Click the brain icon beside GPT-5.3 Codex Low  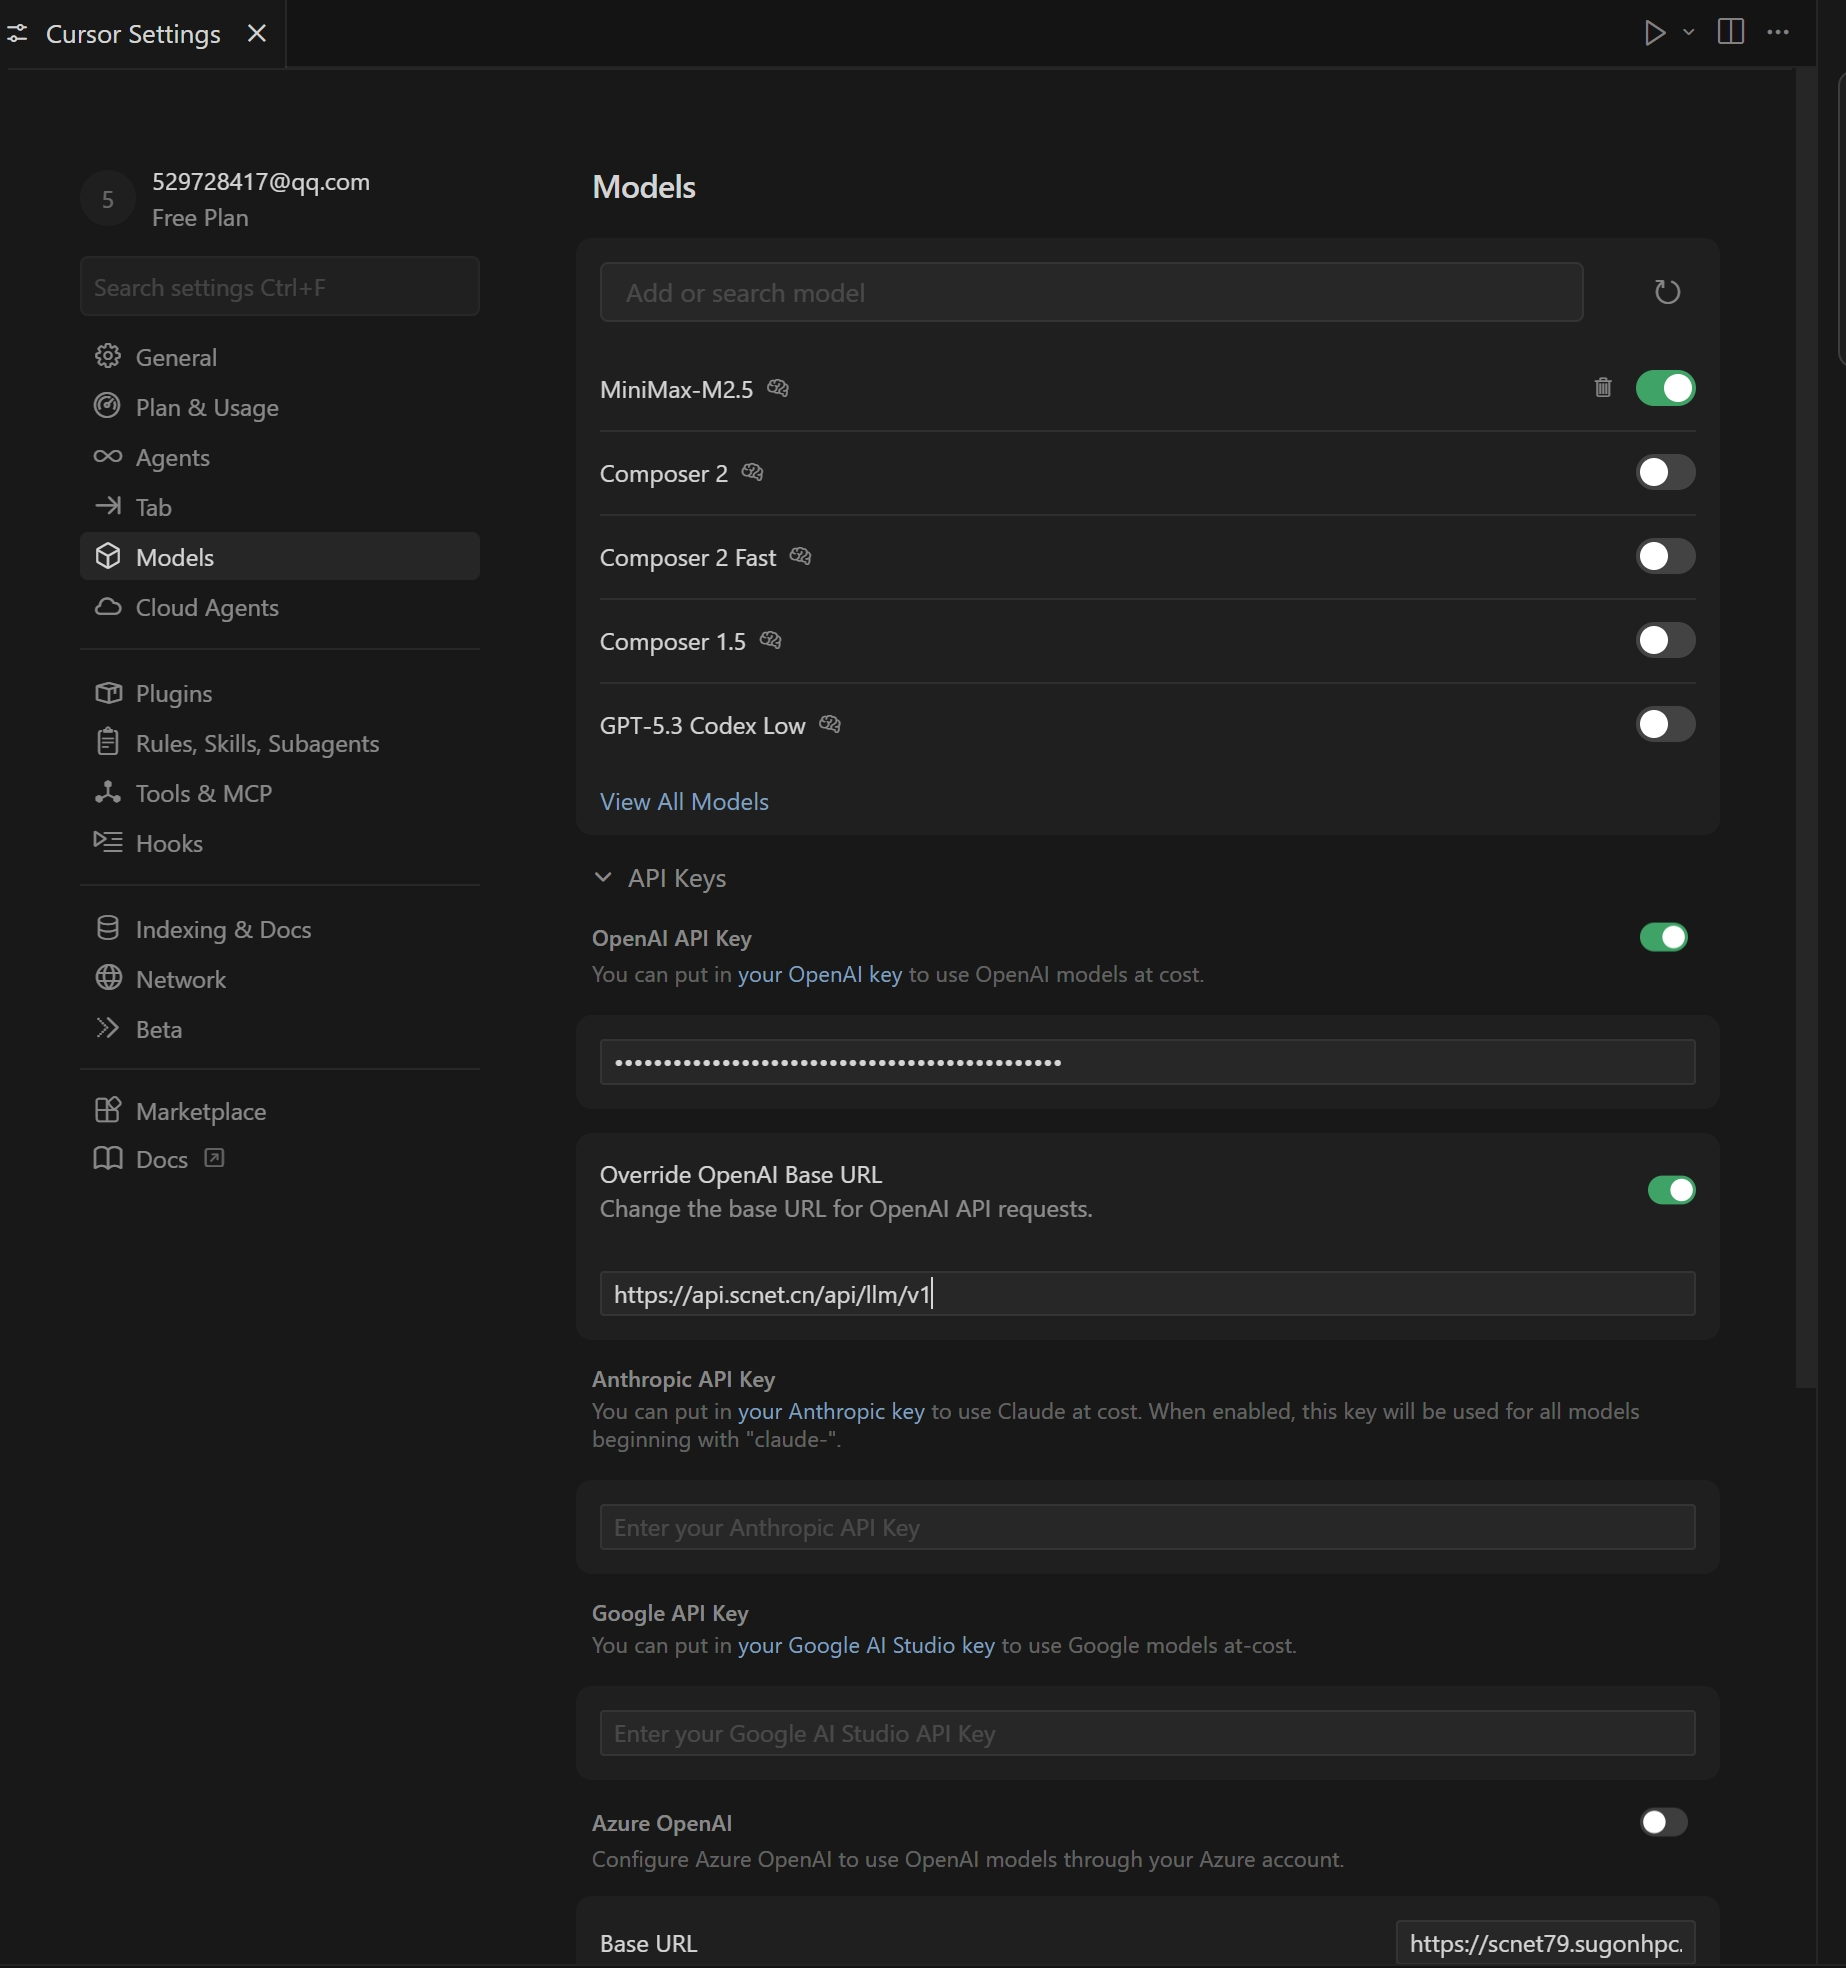point(829,724)
